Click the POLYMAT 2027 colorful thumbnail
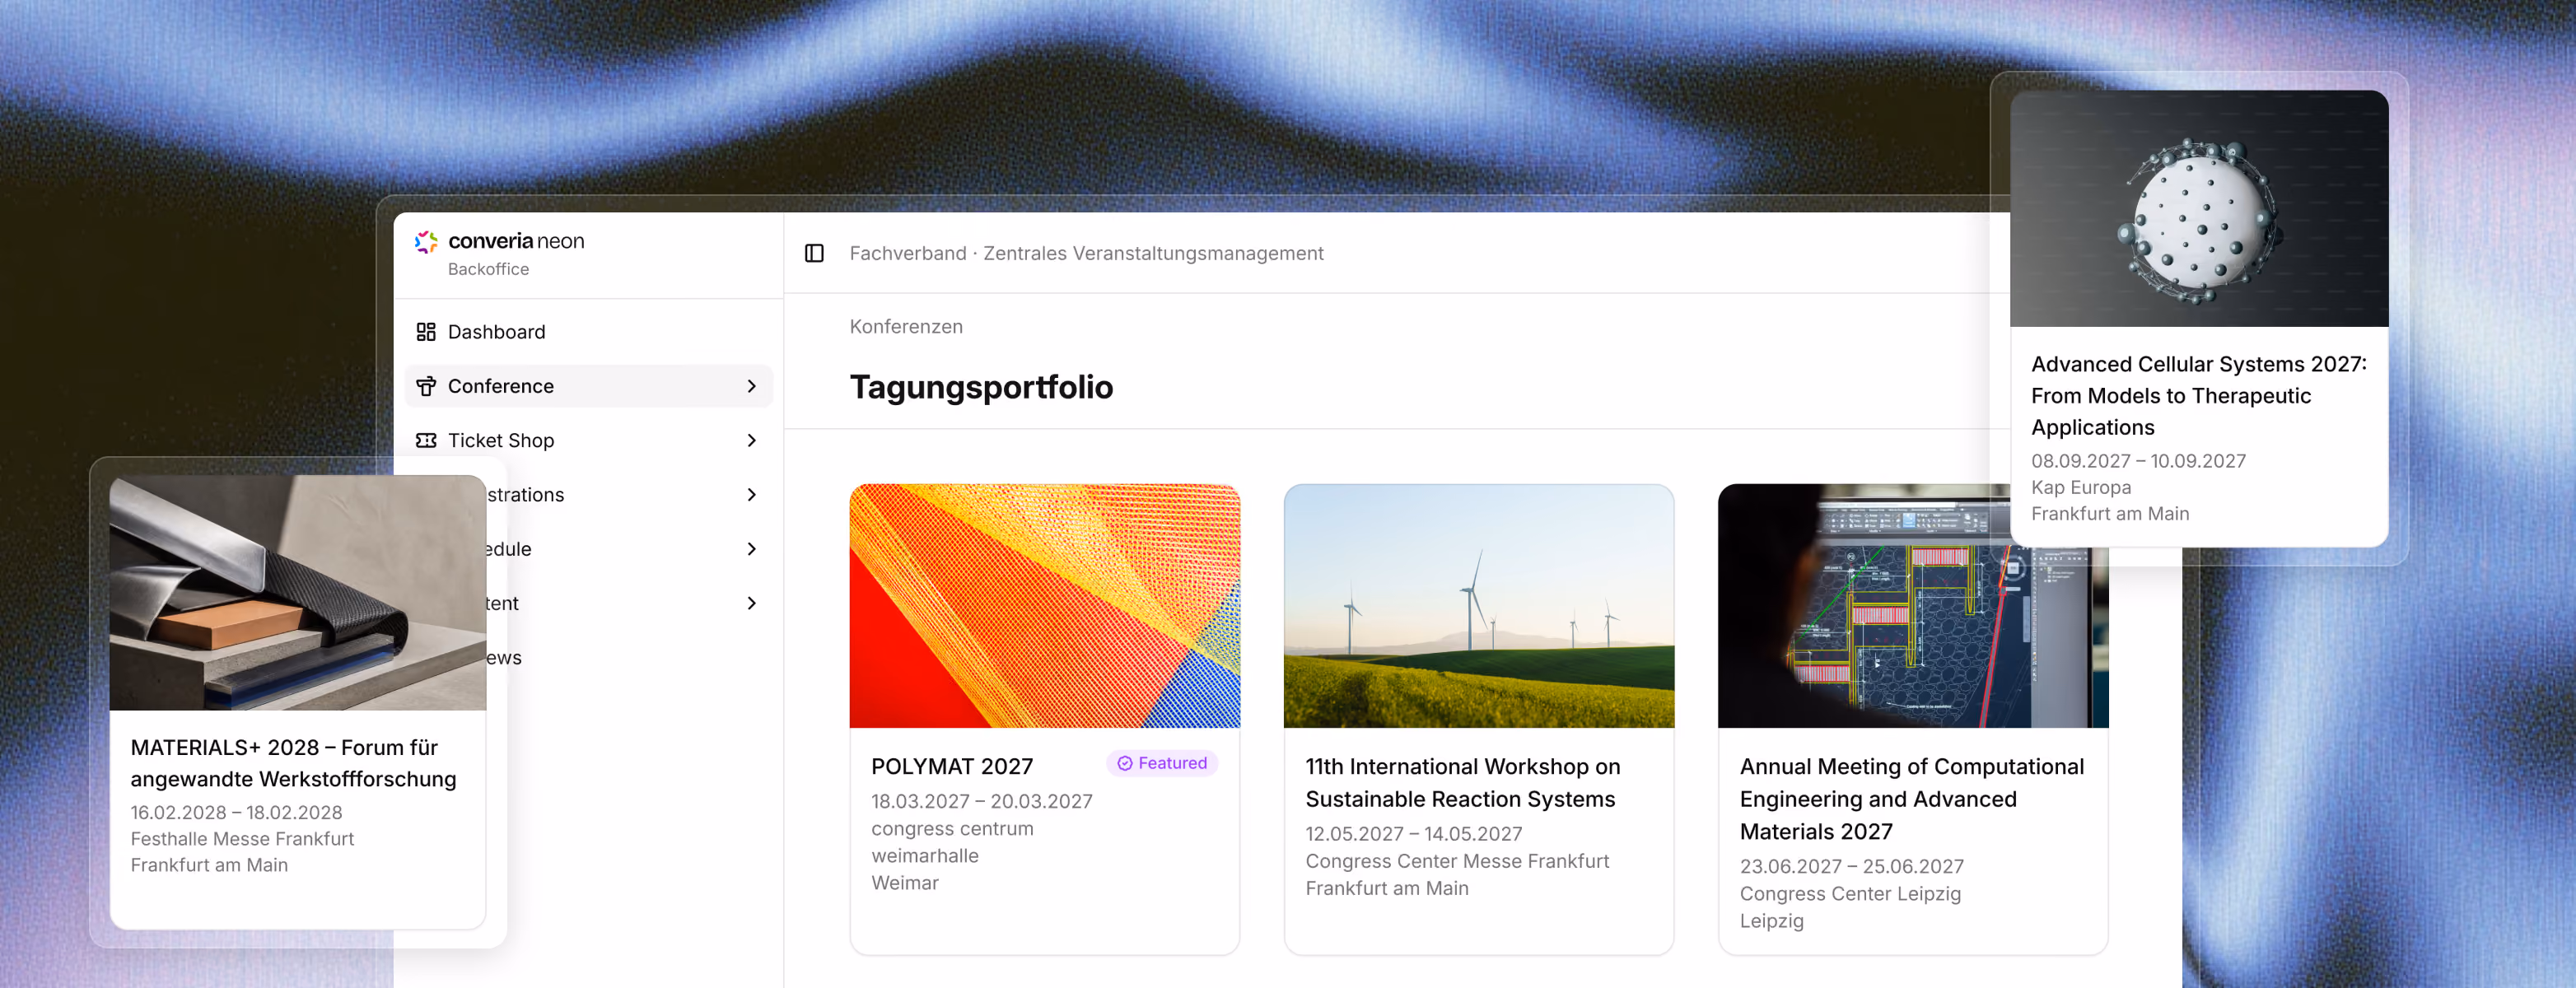The image size is (2576, 988). pos(1045,605)
